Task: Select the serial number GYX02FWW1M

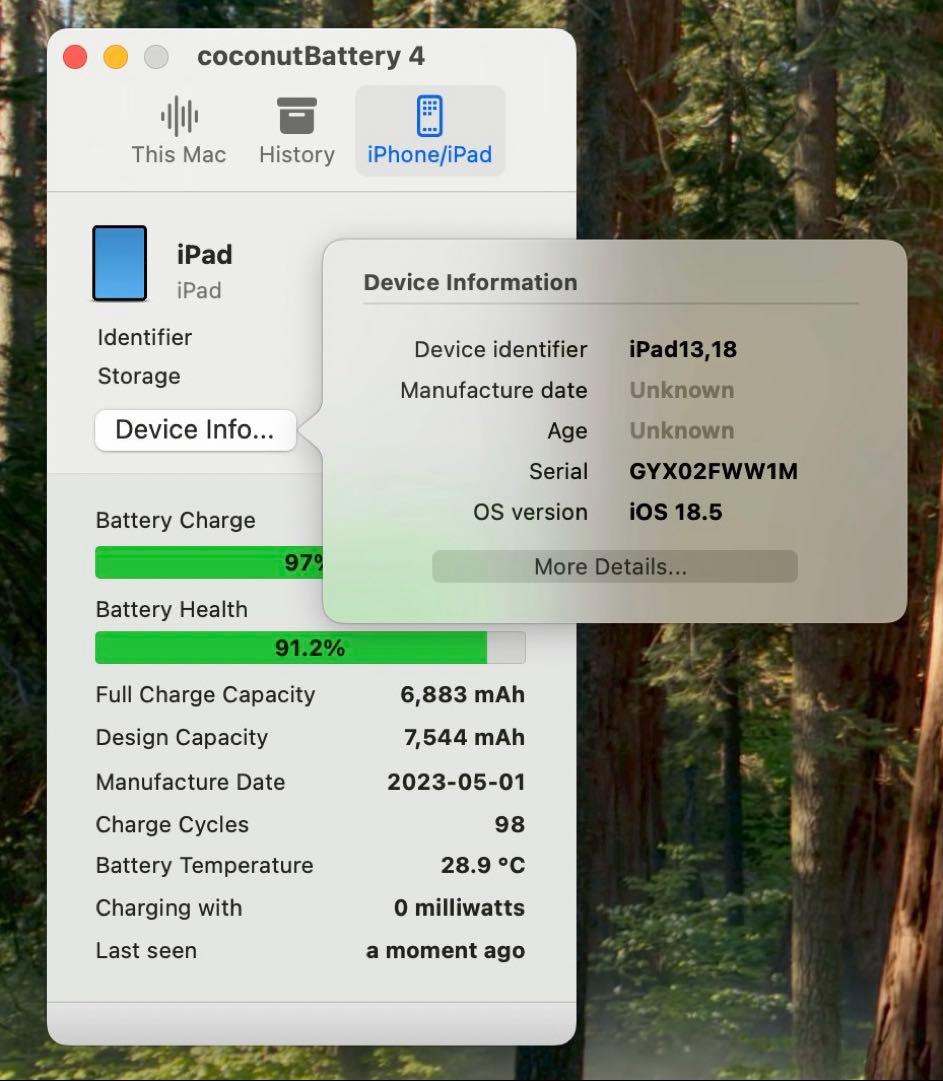Action: (712, 470)
